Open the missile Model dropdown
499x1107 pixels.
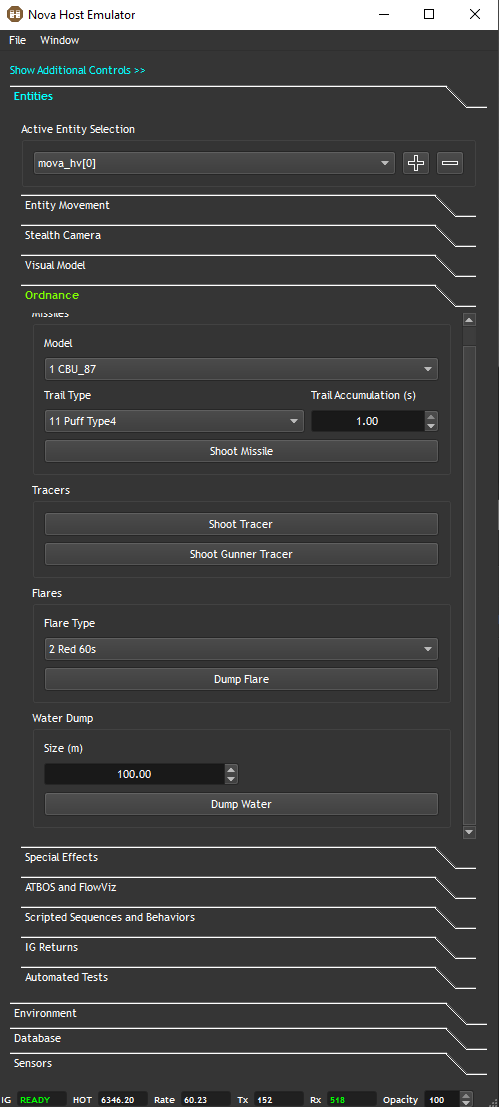(x=241, y=369)
